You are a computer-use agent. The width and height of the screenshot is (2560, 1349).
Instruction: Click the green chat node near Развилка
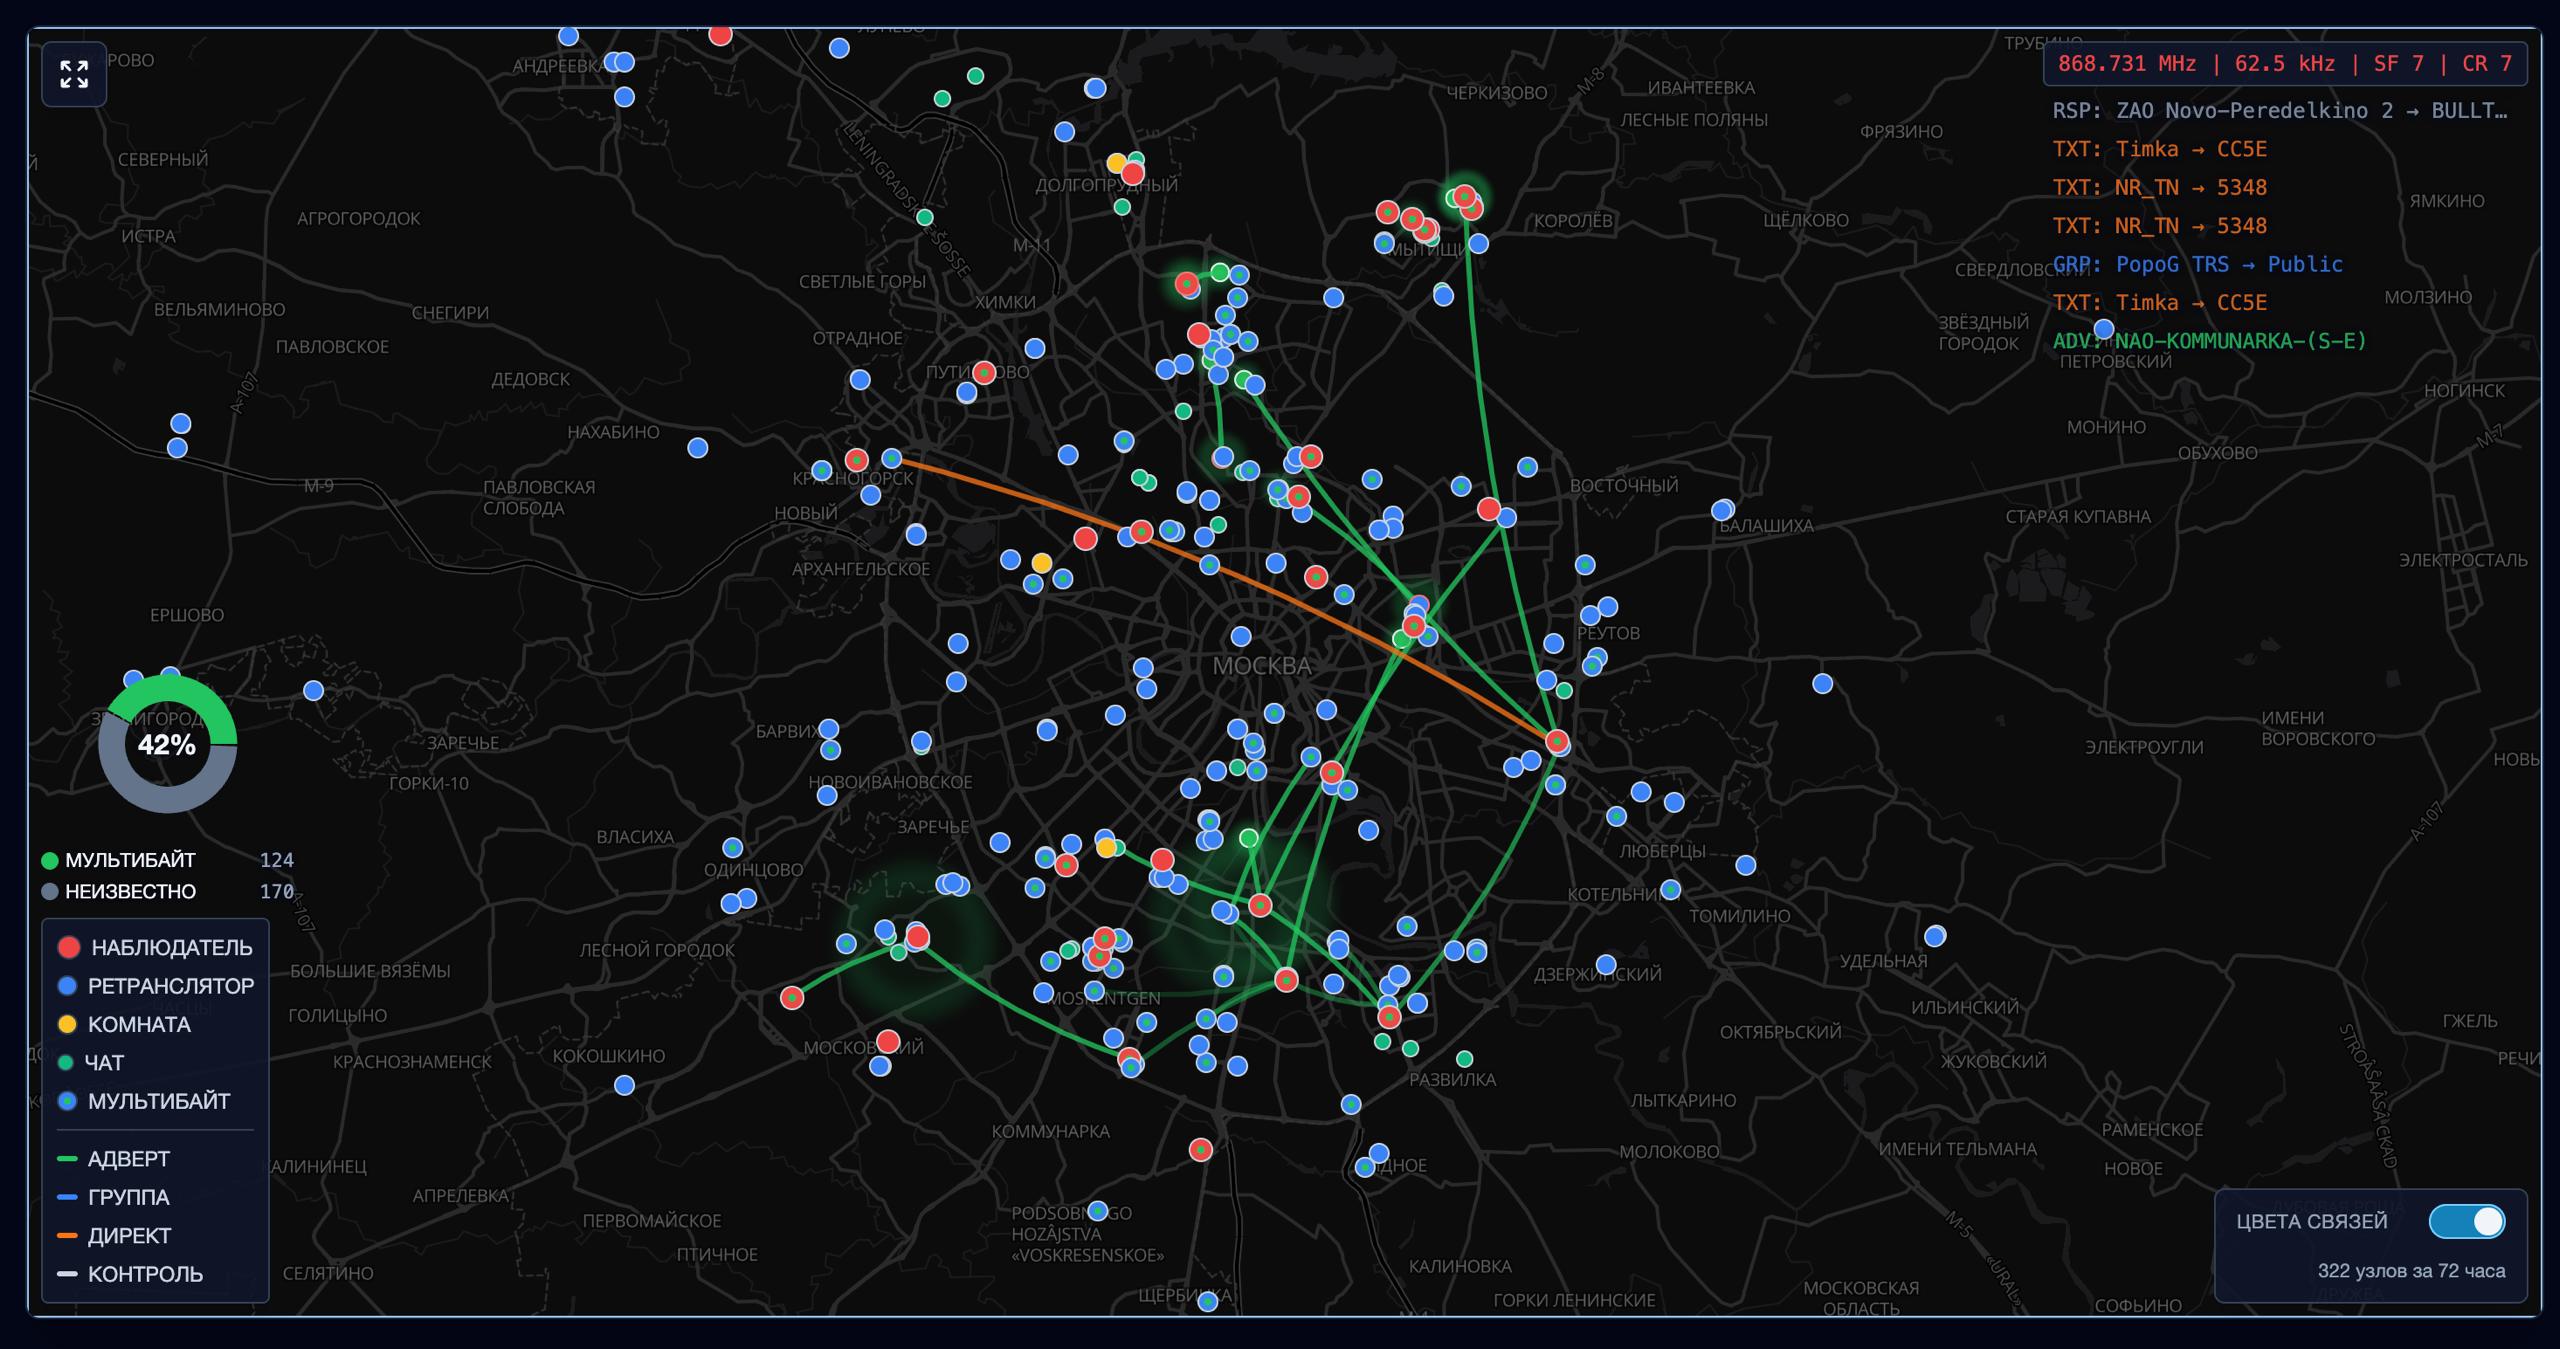coord(1465,1059)
